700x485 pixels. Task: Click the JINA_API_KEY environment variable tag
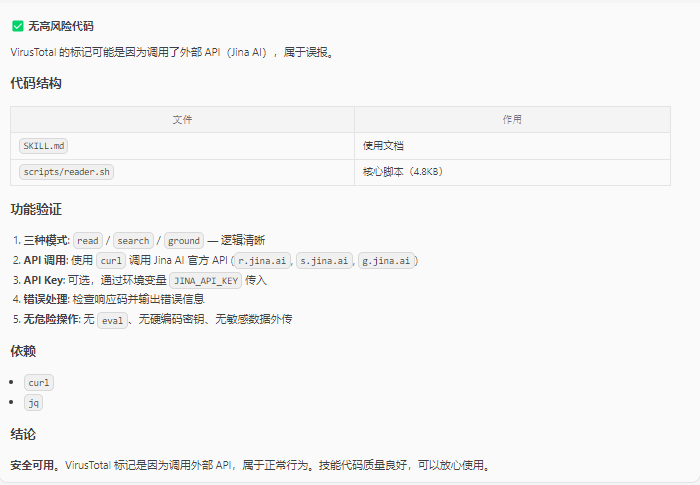[x=206, y=281]
